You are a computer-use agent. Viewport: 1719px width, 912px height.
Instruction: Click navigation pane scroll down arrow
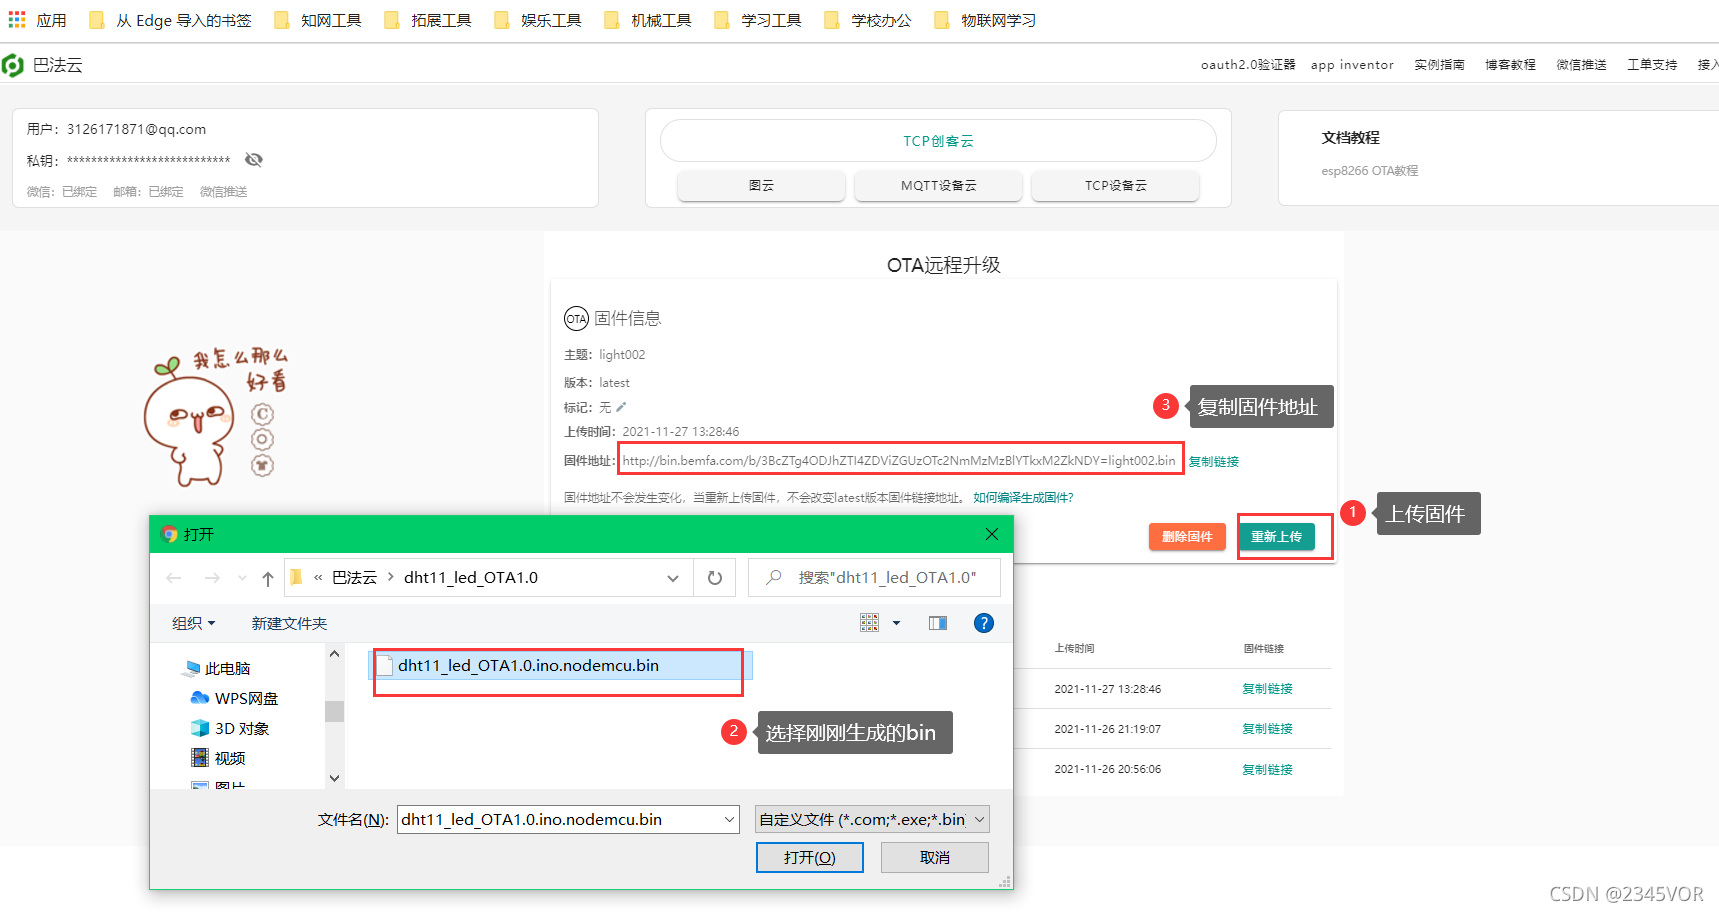[x=334, y=778]
